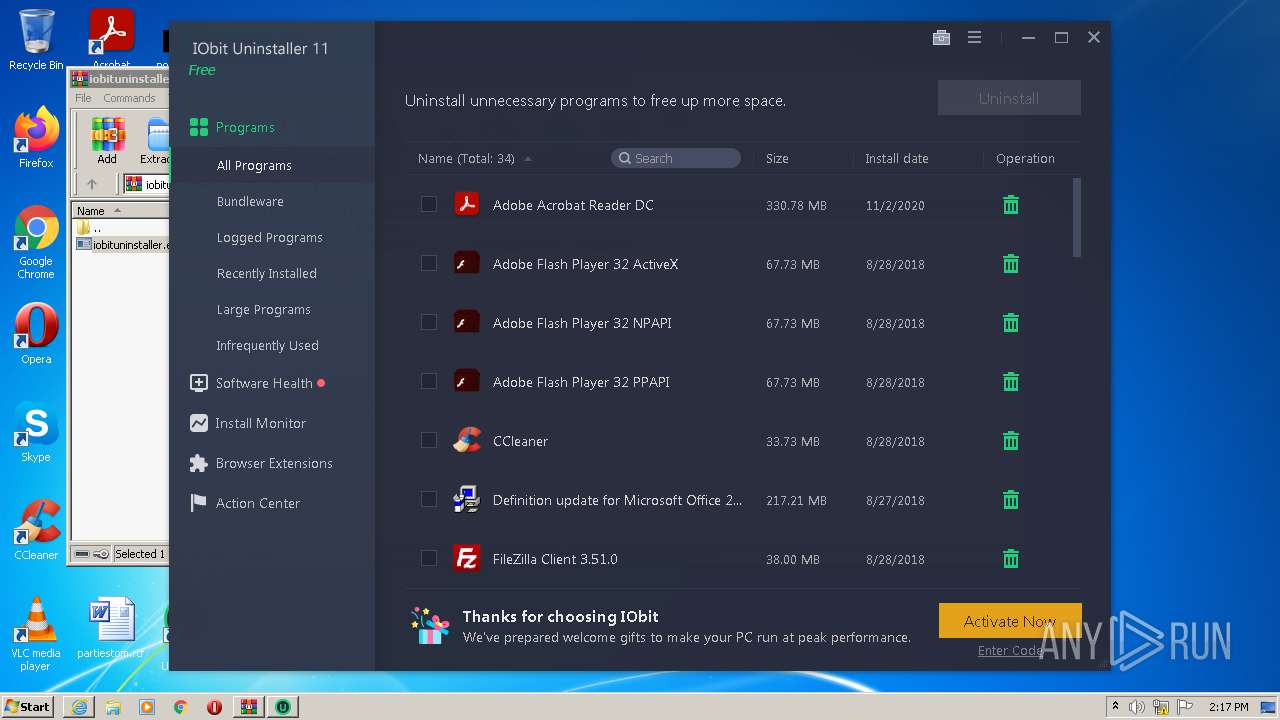Click Internet Explorer icon in taskbar
This screenshot has width=1280, height=720.
coord(79,707)
